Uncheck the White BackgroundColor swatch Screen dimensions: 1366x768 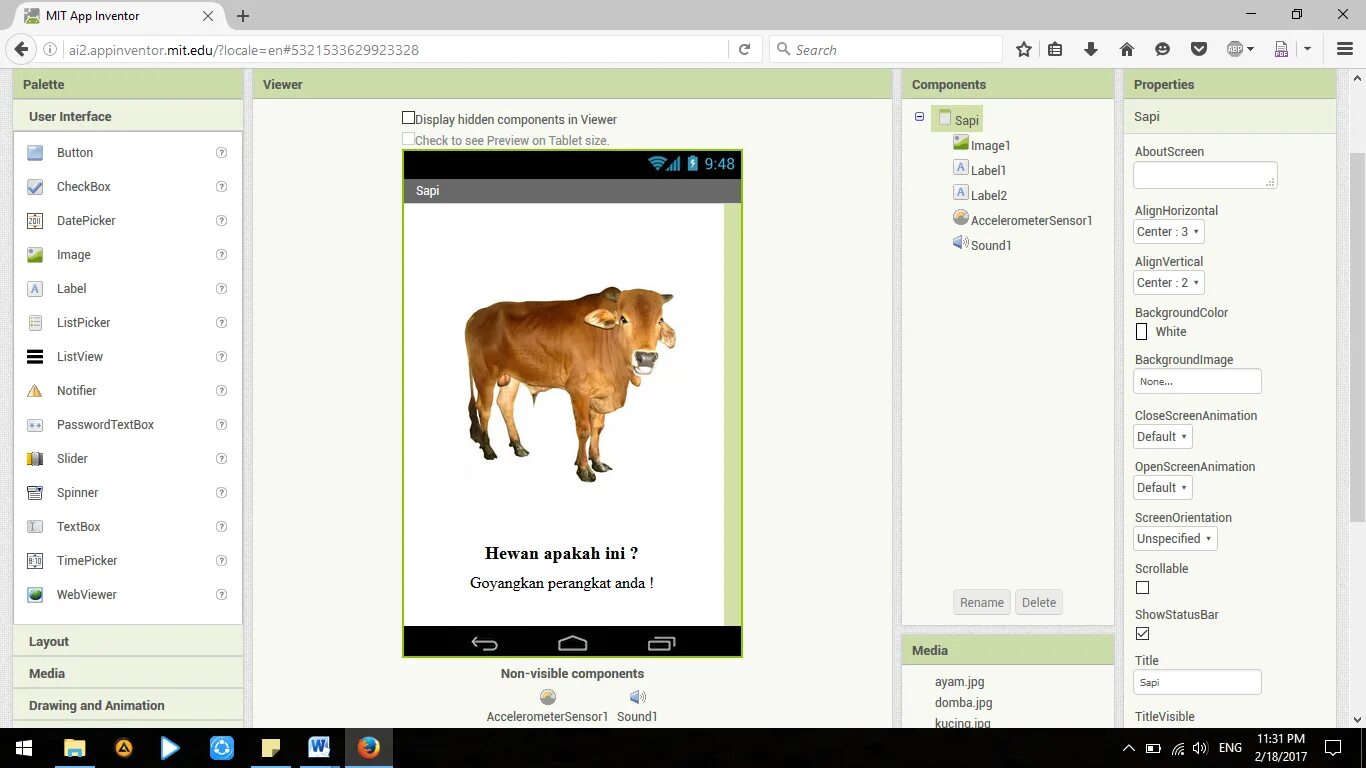click(x=1141, y=331)
